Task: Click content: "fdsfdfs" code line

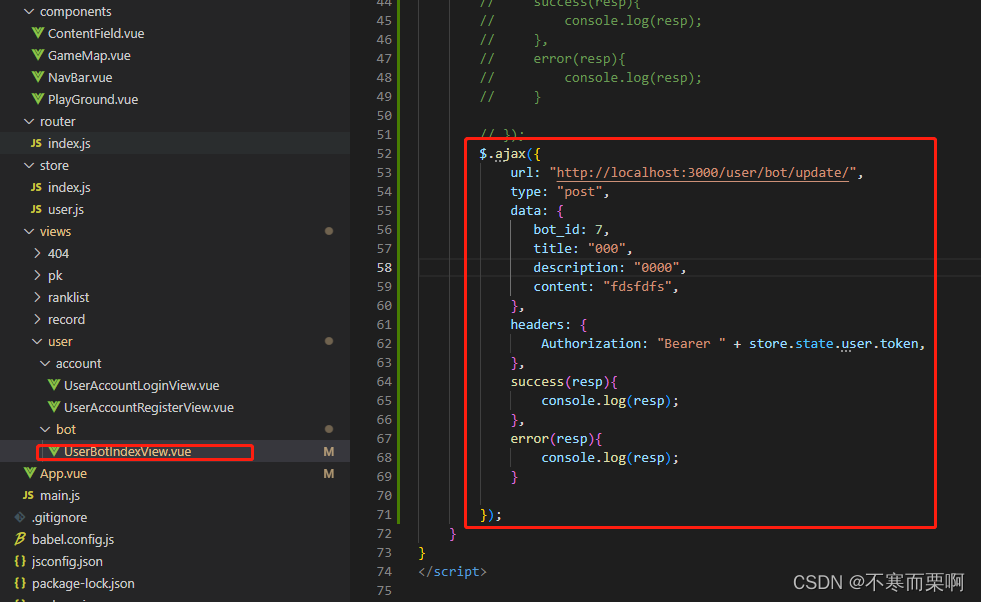Action: (x=606, y=287)
